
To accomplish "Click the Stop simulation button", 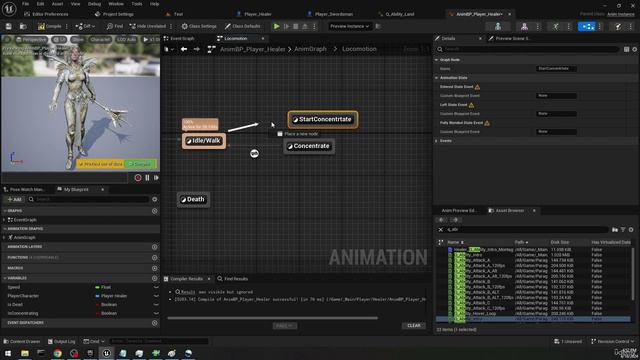I will pyautogui.click(x=296, y=26).
